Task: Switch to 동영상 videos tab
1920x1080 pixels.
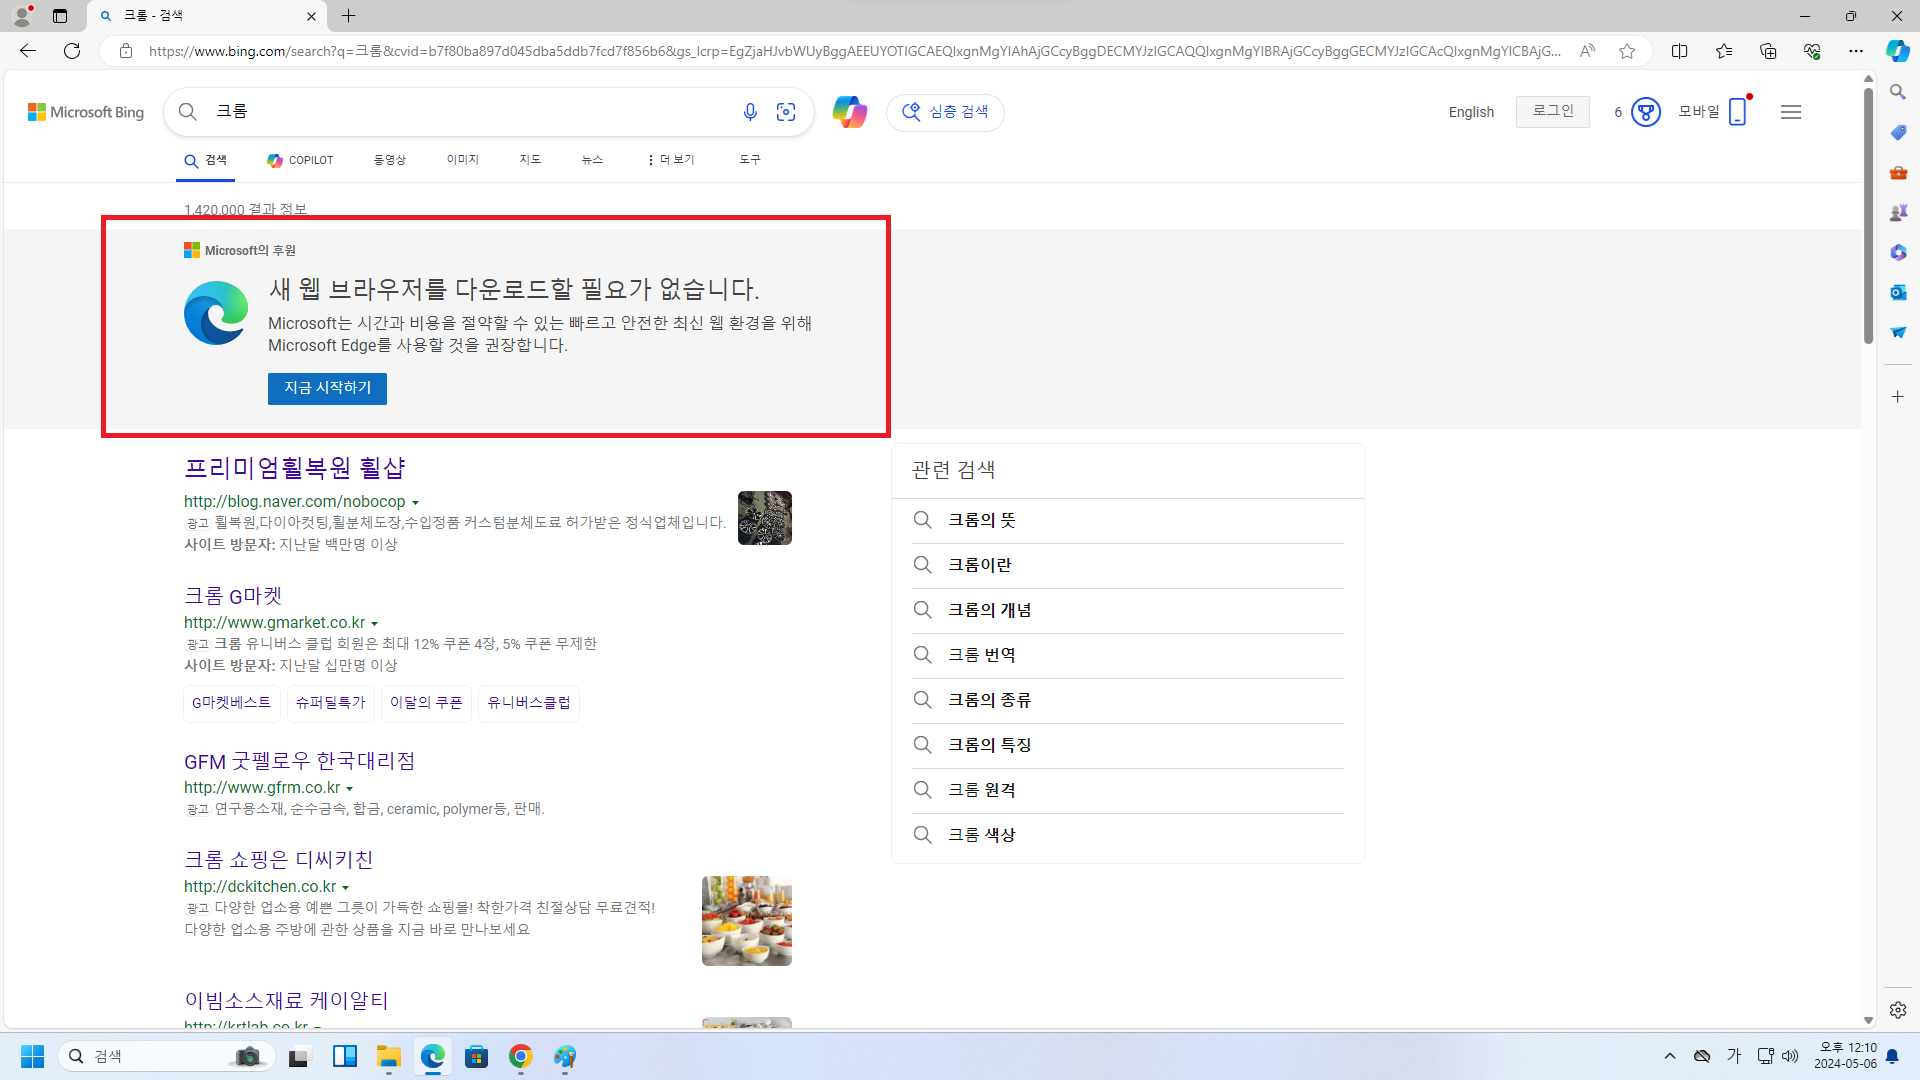Action: [x=390, y=160]
